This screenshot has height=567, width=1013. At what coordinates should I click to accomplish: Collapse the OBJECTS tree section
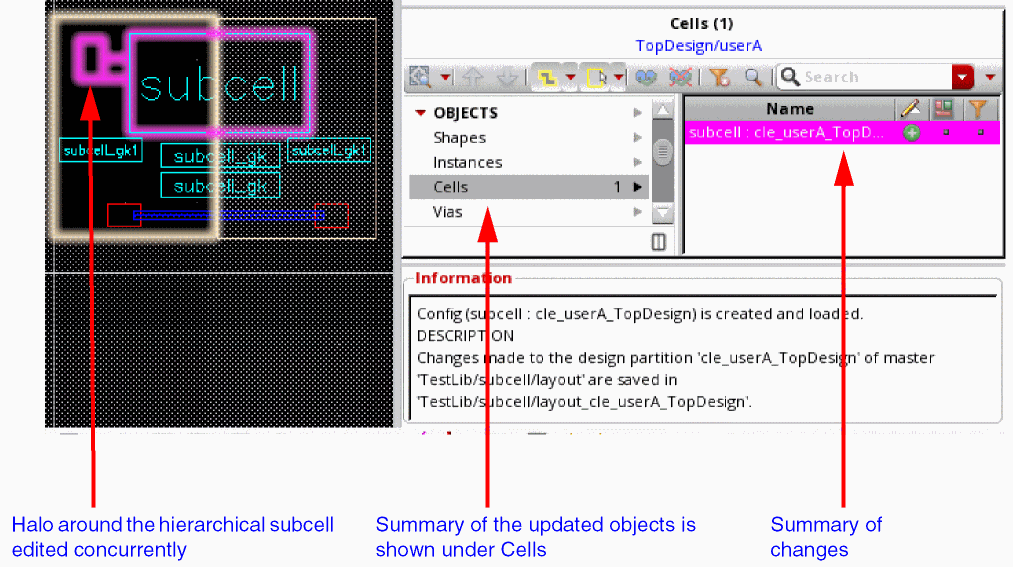point(421,113)
